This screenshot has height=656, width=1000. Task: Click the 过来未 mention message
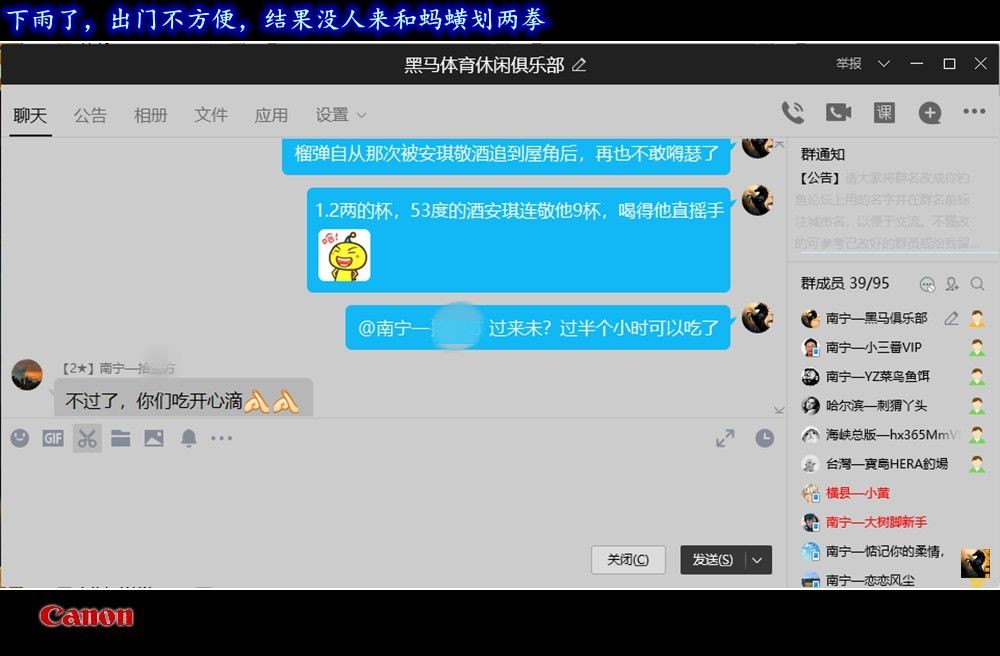538,328
